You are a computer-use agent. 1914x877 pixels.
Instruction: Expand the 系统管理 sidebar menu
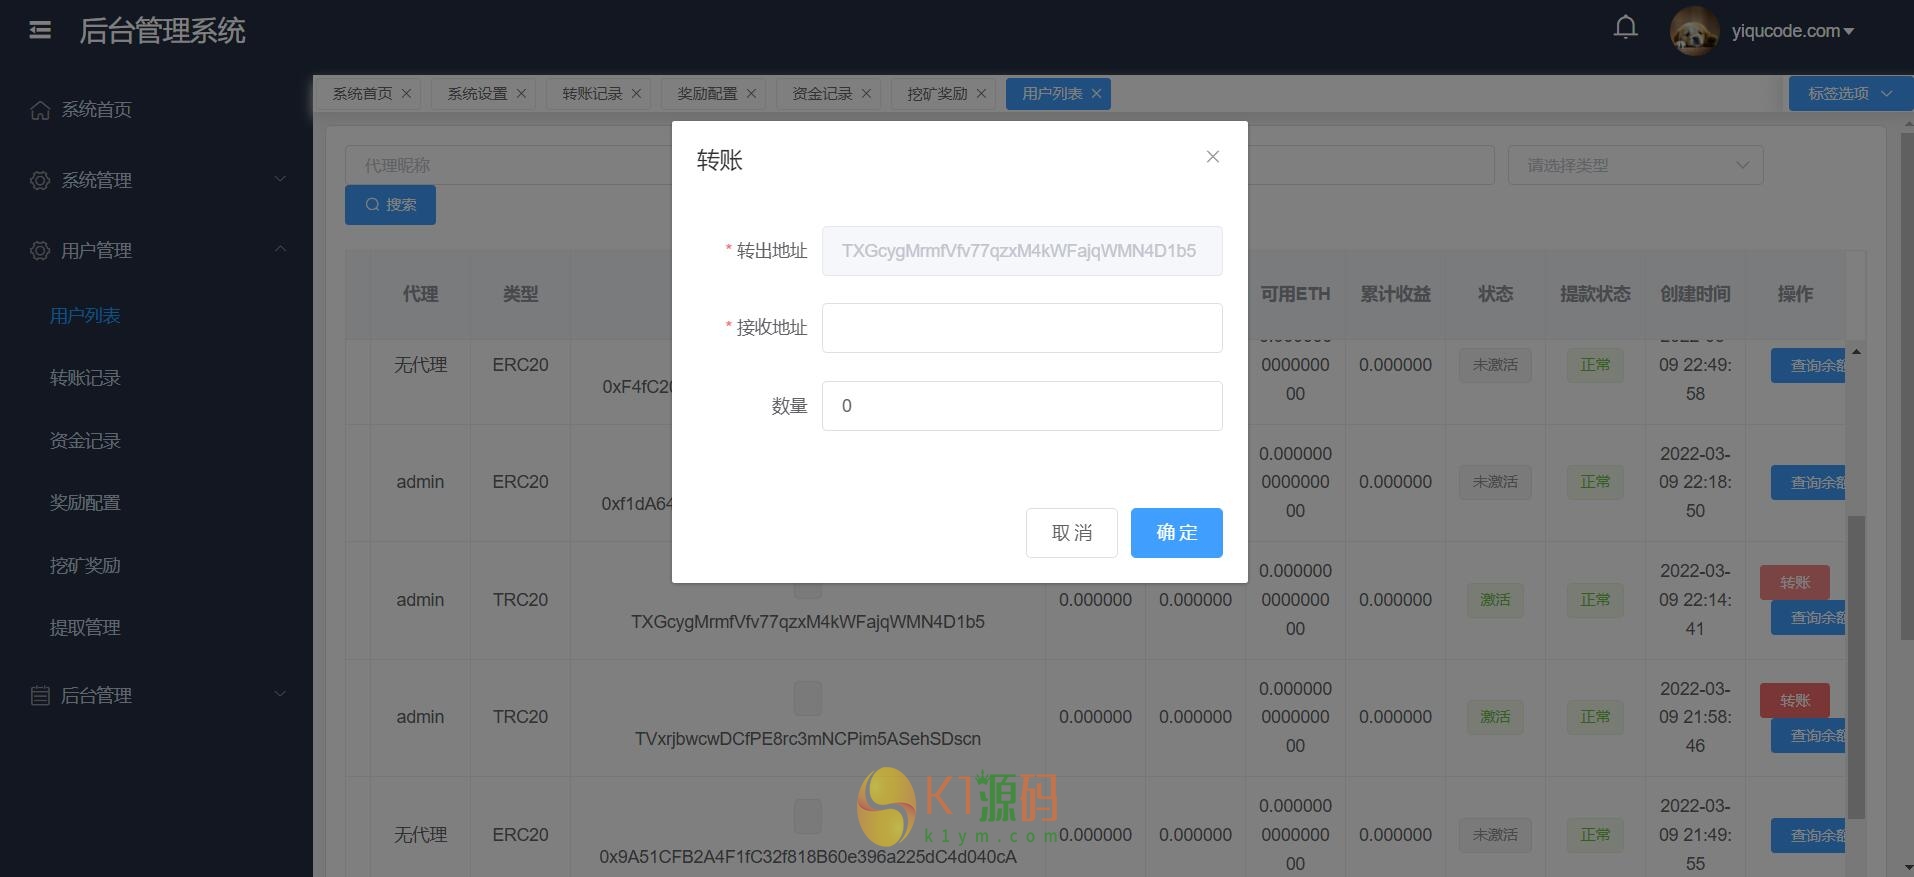pos(280,180)
